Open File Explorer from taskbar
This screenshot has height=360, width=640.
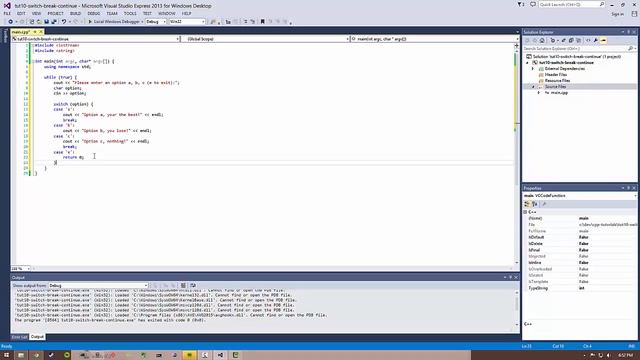click(x=21, y=355)
